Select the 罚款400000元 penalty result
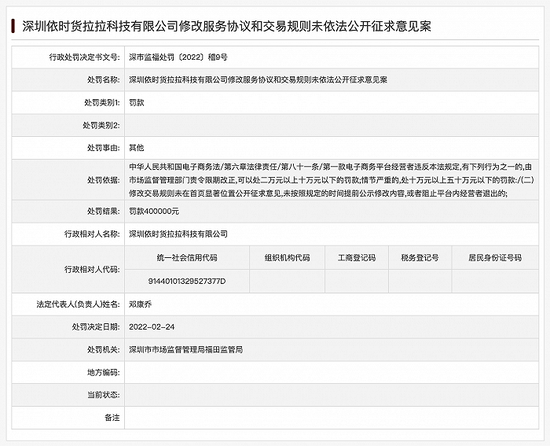Screen dimensions: 550x446 click(154, 211)
